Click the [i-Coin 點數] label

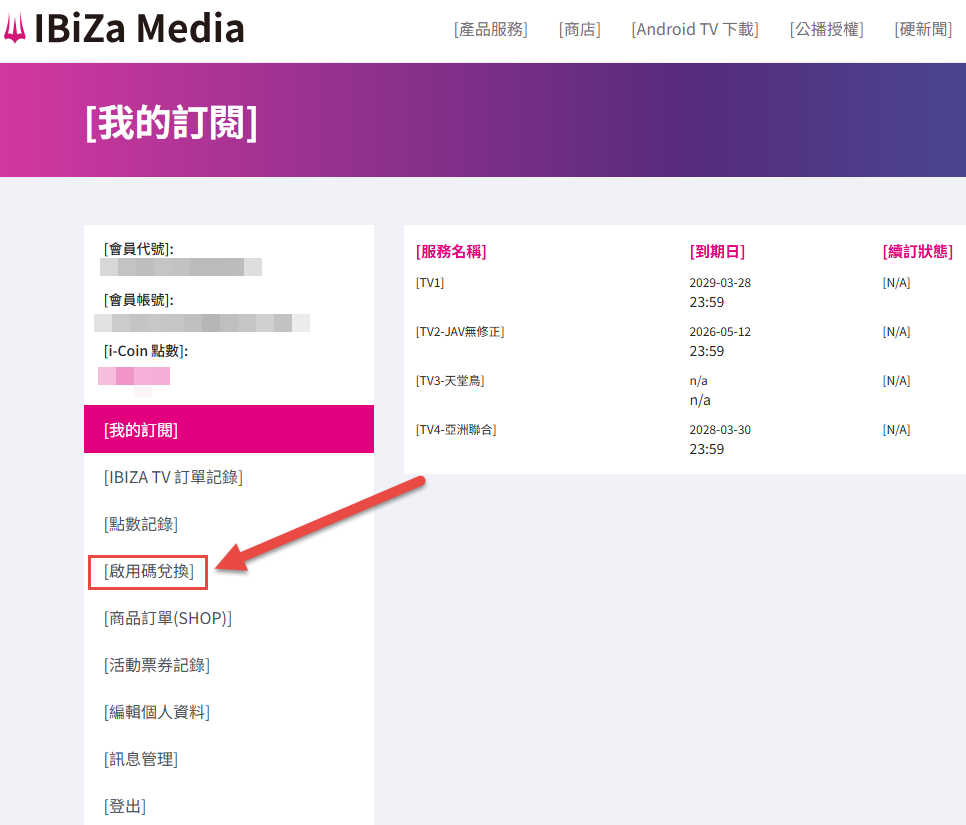point(146,351)
